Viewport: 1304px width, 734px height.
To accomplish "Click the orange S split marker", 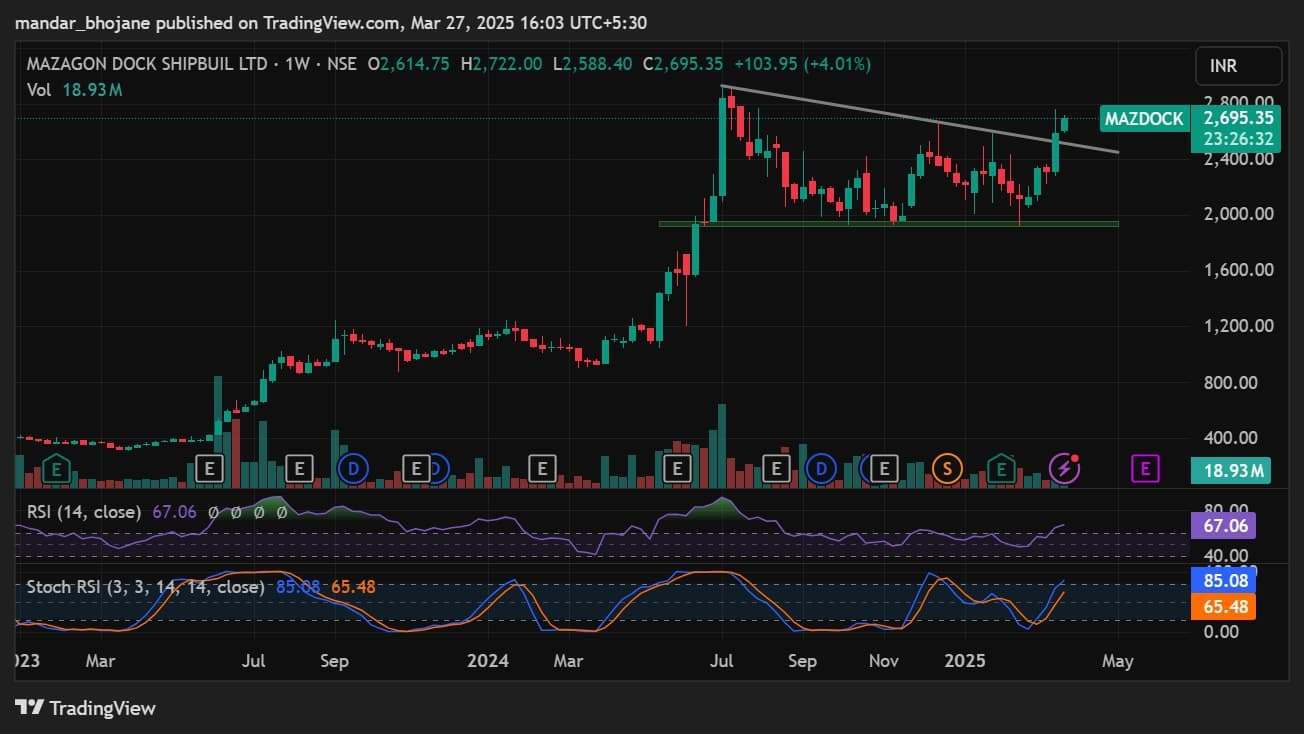I will (946, 467).
